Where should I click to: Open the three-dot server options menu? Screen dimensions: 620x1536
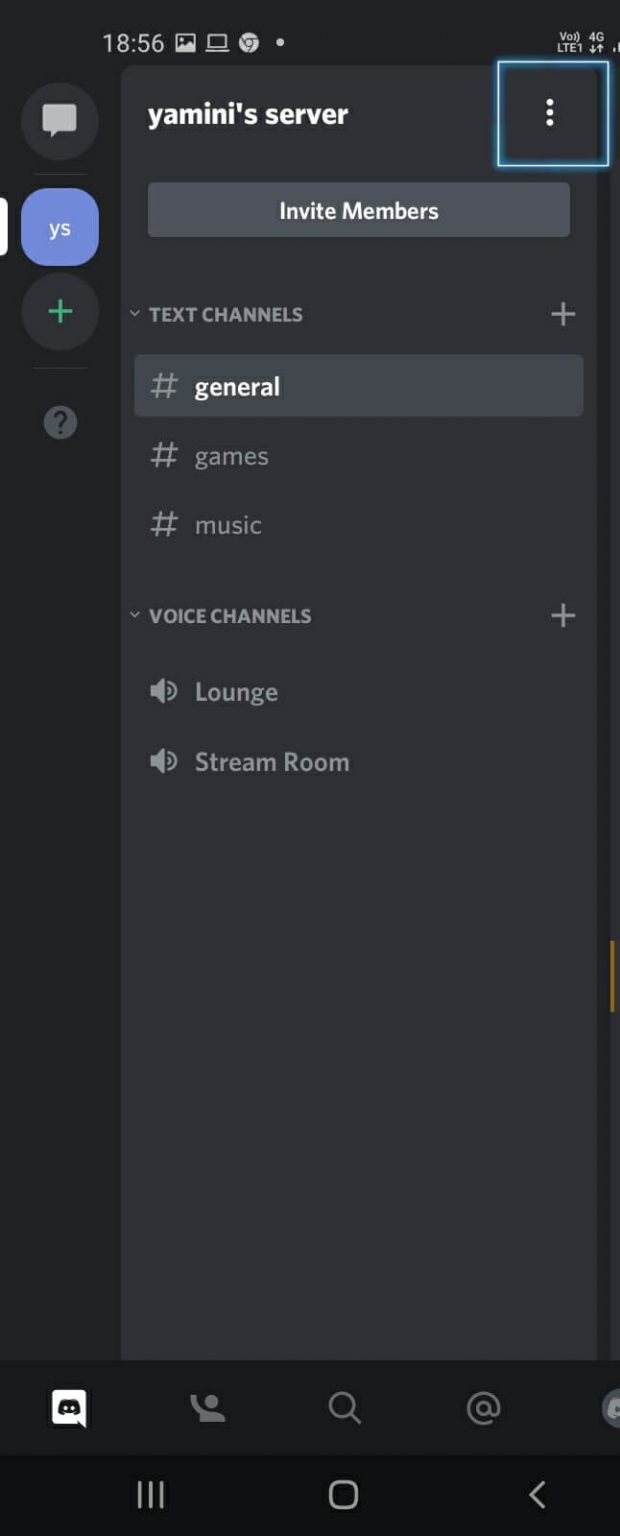tap(550, 113)
